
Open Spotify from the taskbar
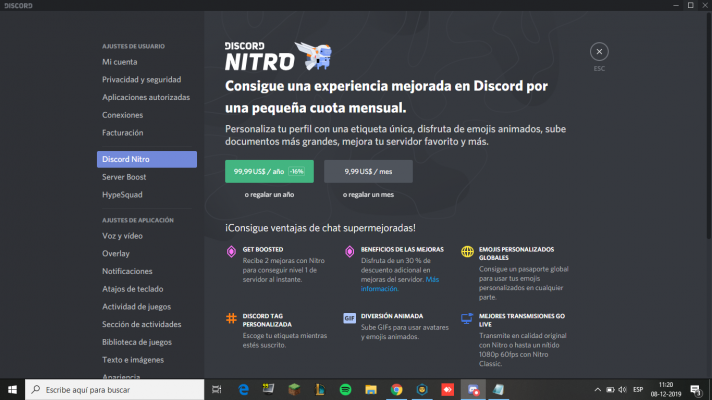coord(345,390)
